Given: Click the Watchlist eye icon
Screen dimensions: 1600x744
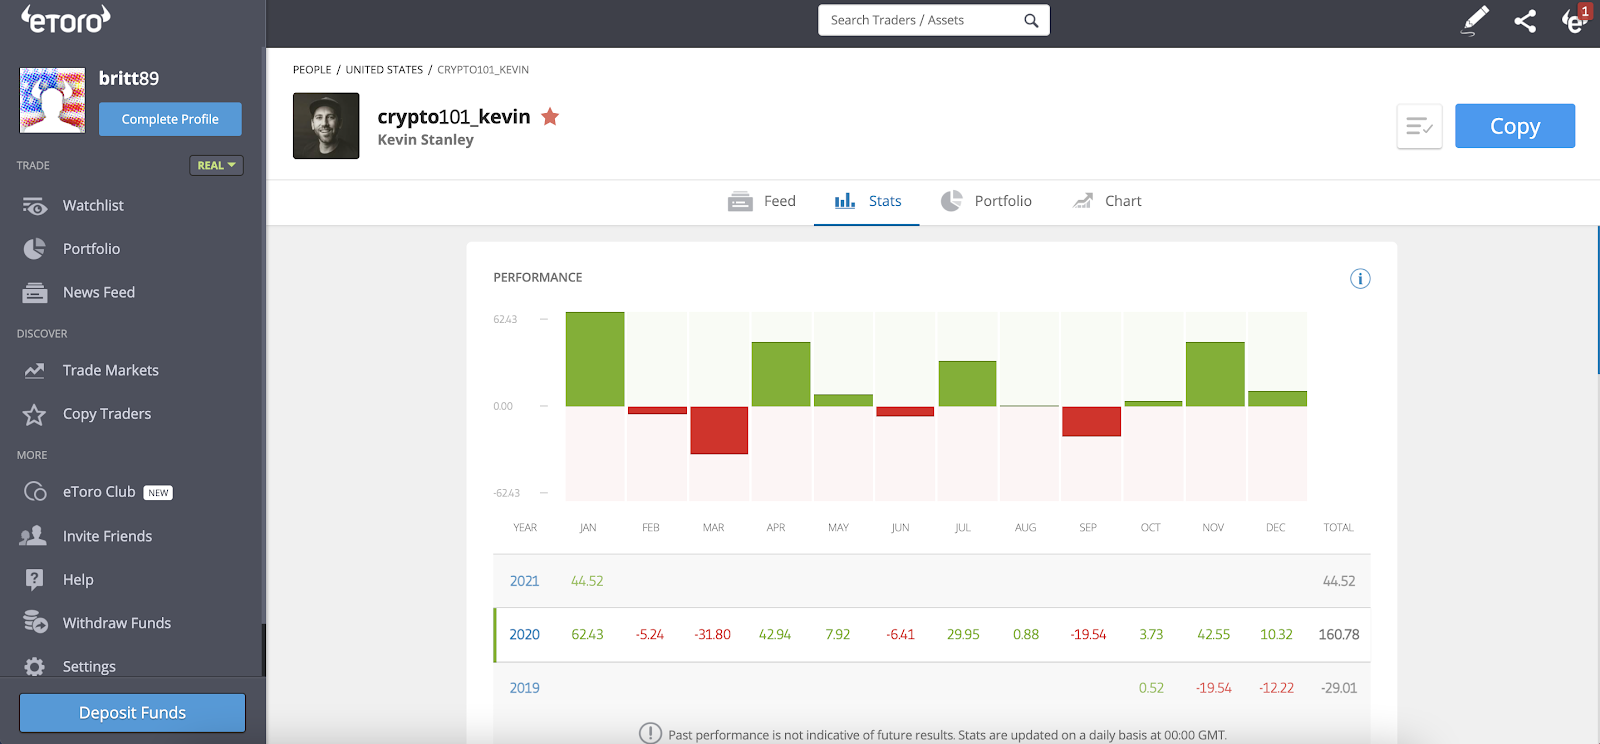Looking at the screenshot, I should [x=35, y=206].
